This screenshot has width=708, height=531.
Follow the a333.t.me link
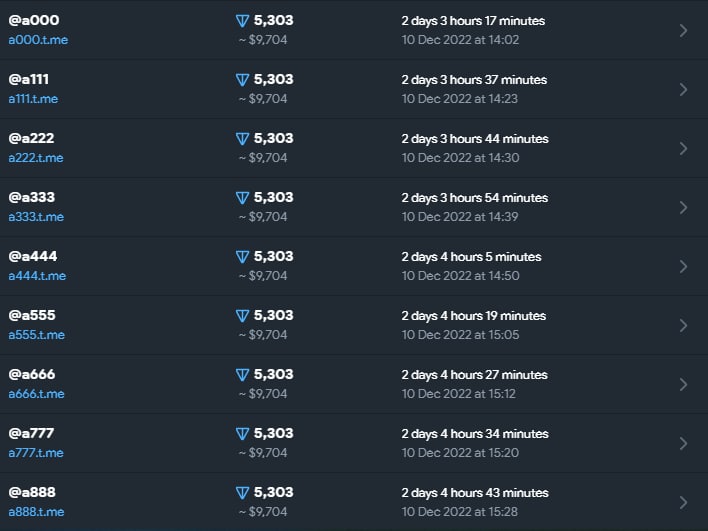[36, 217]
